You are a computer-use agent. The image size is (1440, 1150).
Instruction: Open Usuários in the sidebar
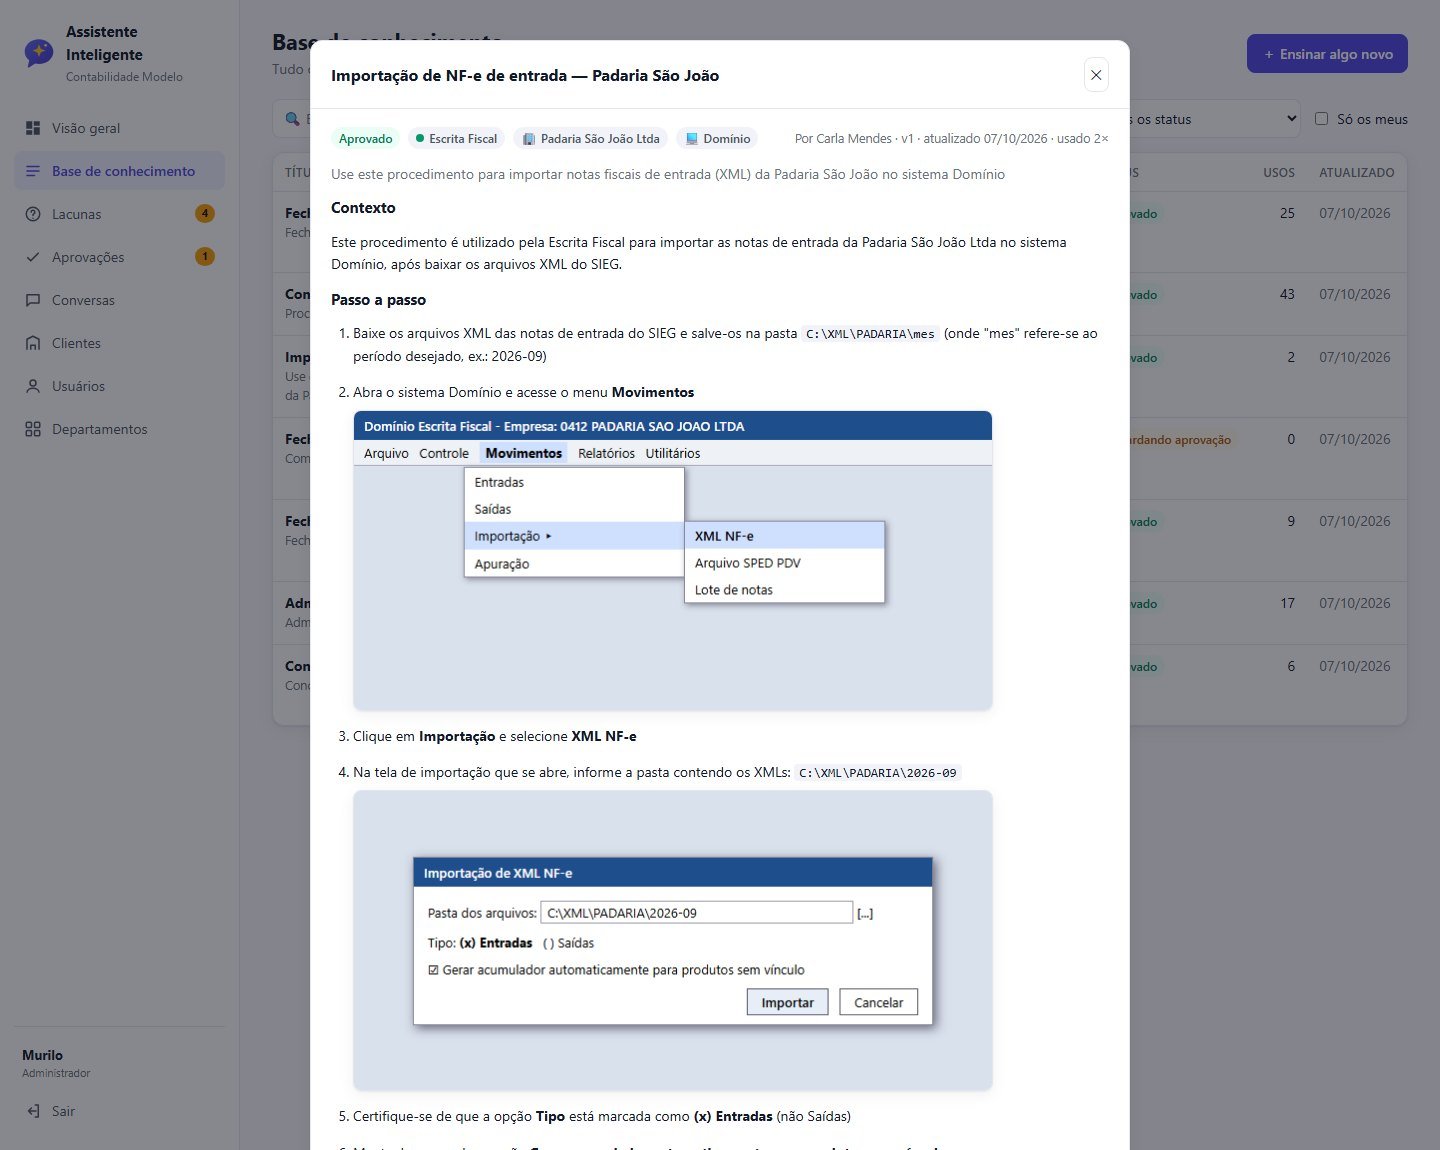pos(119,386)
